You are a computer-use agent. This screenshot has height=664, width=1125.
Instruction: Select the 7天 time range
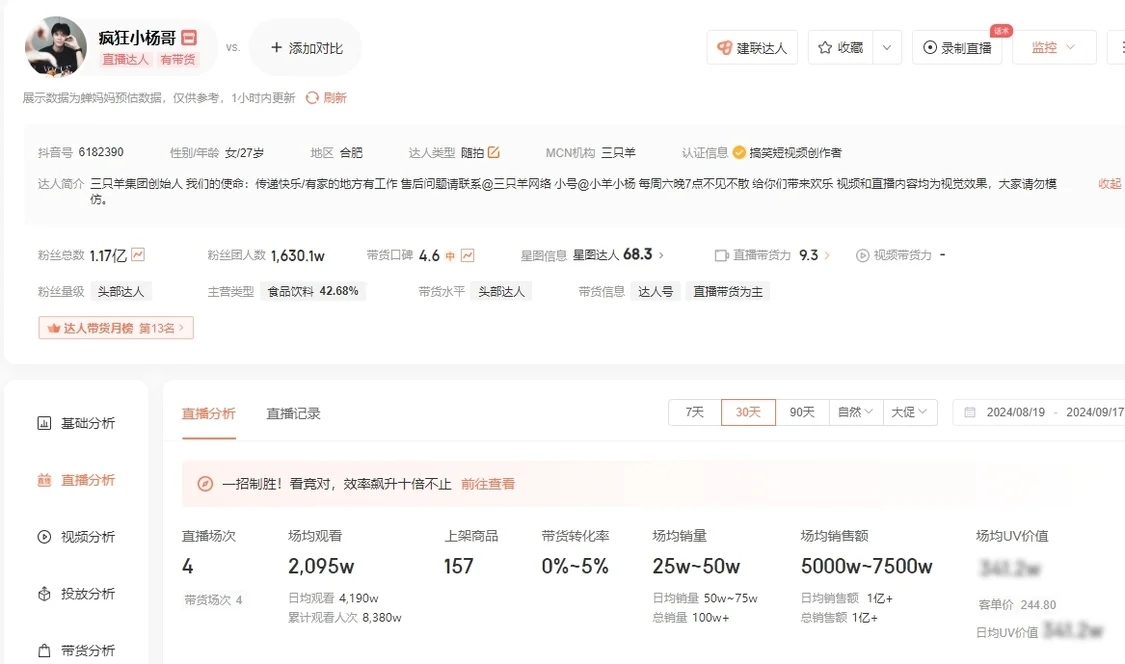tap(695, 412)
